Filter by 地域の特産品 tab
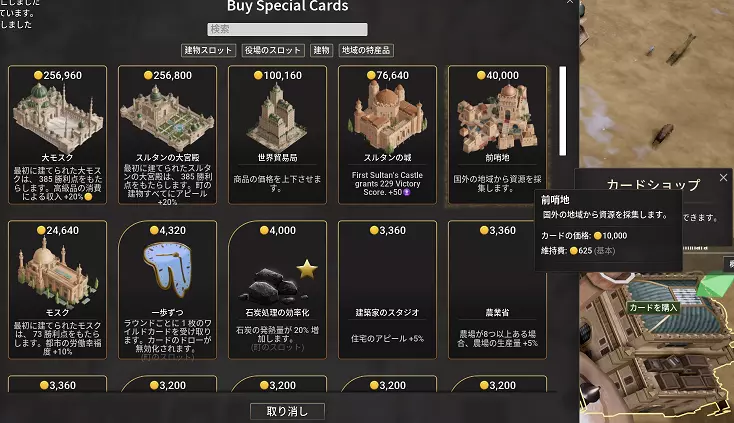The image size is (734, 423). [x=366, y=50]
